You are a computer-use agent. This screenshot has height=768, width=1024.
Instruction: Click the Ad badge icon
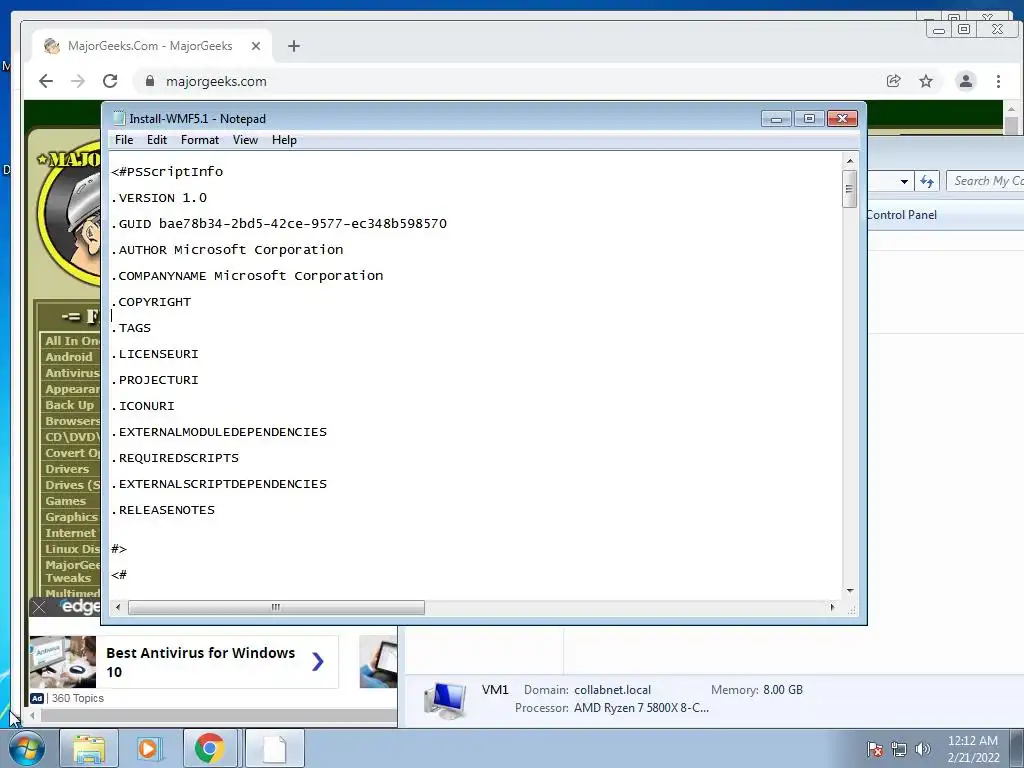[x=37, y=698]
